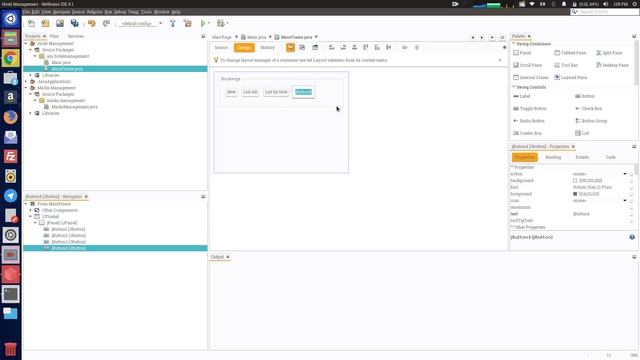Toggle horizontal resizability in designer toolbar
Viewport: 640px width, 360px height.
(404, 47)
